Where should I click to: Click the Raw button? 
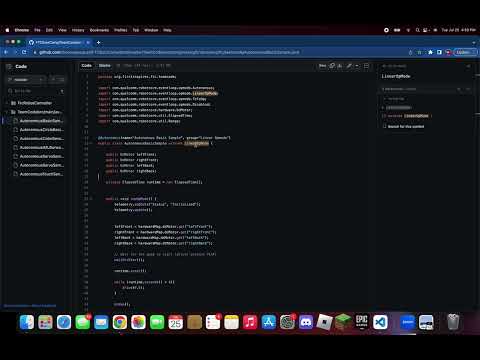[322, 66]
